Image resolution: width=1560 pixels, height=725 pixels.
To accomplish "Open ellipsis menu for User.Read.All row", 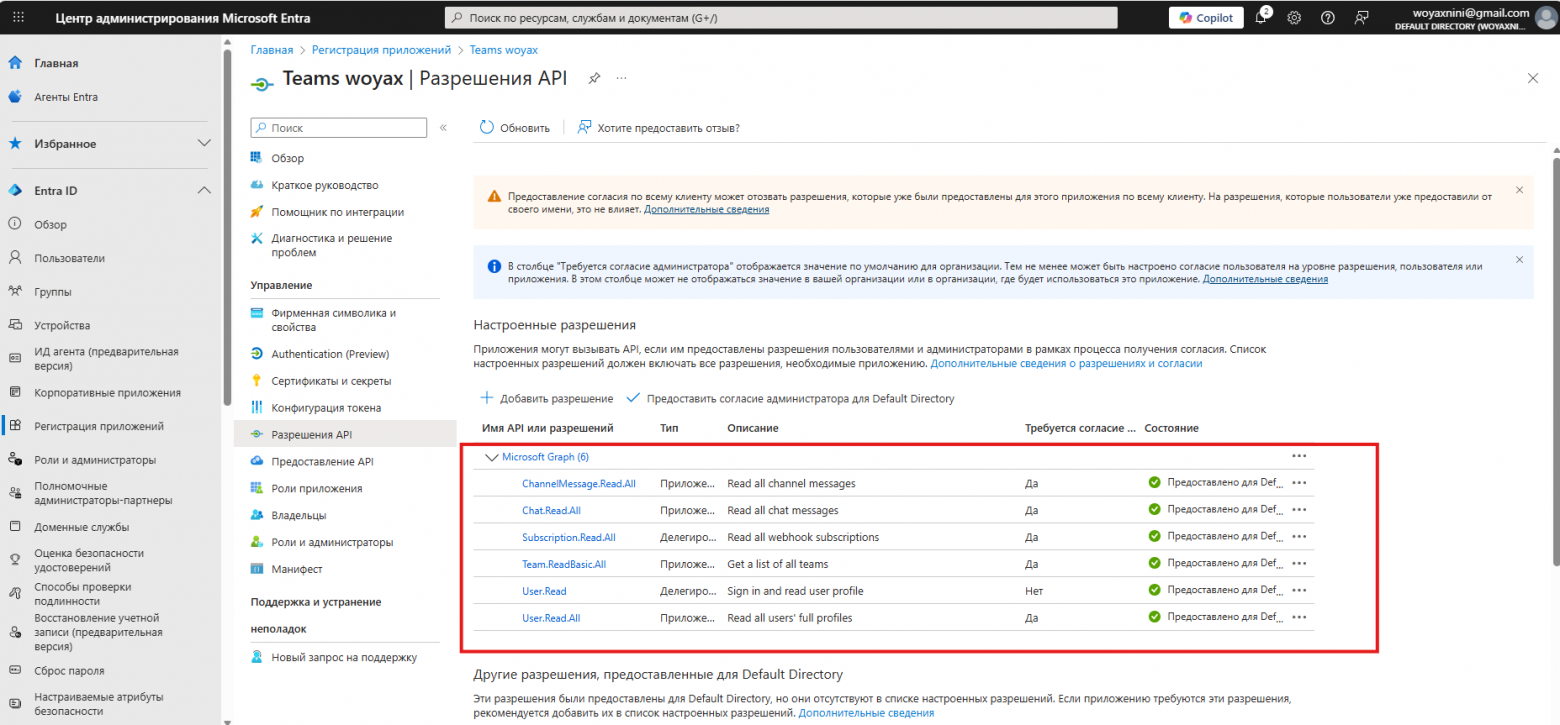I will coord(1299,618).
